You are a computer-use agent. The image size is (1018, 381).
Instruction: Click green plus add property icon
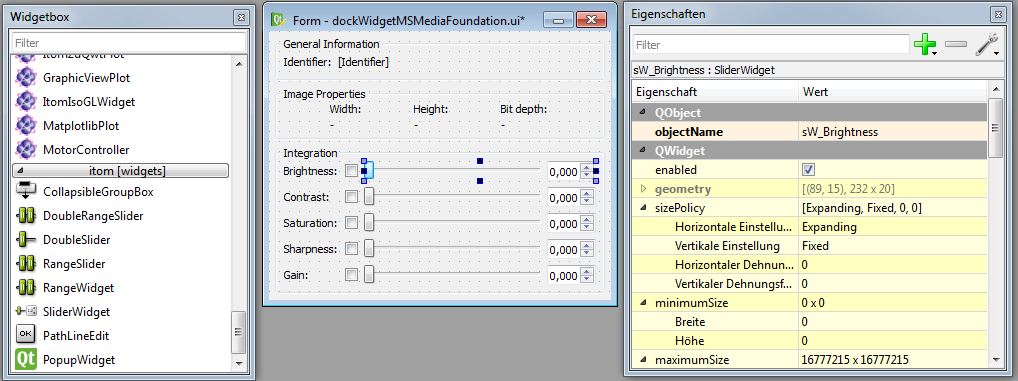pyautogui.click(x=925, y=44)
